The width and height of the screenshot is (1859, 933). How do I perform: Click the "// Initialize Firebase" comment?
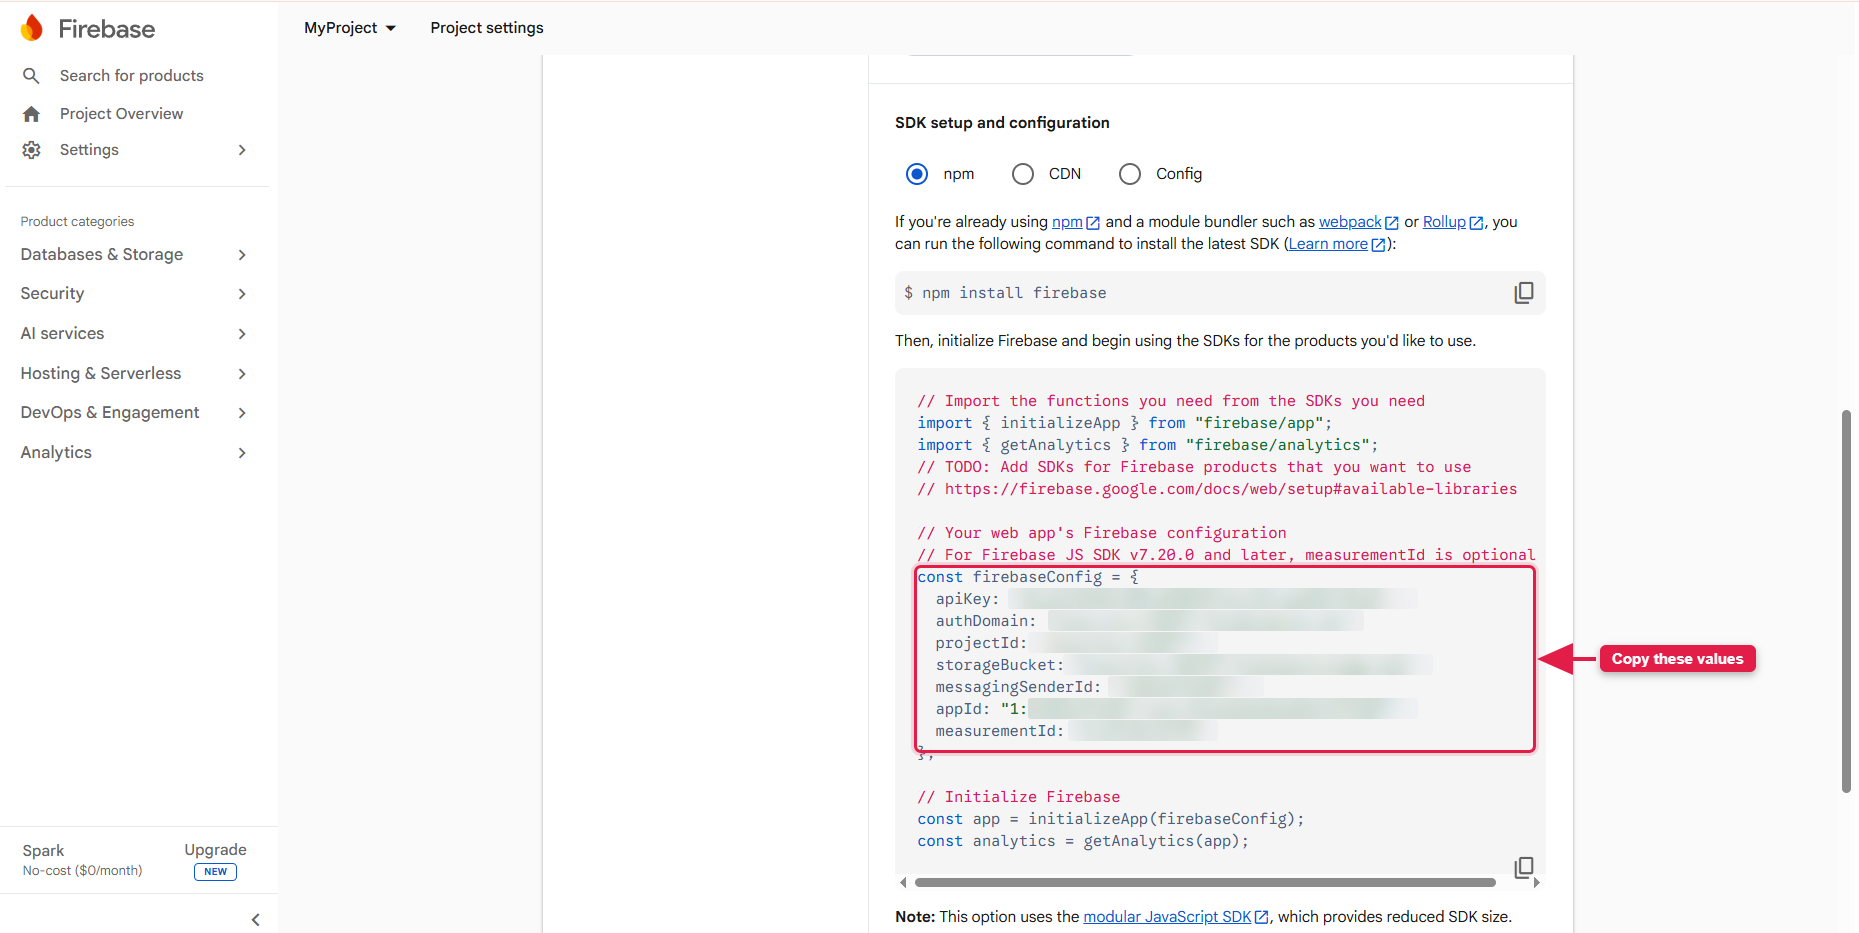(1019, 797)
